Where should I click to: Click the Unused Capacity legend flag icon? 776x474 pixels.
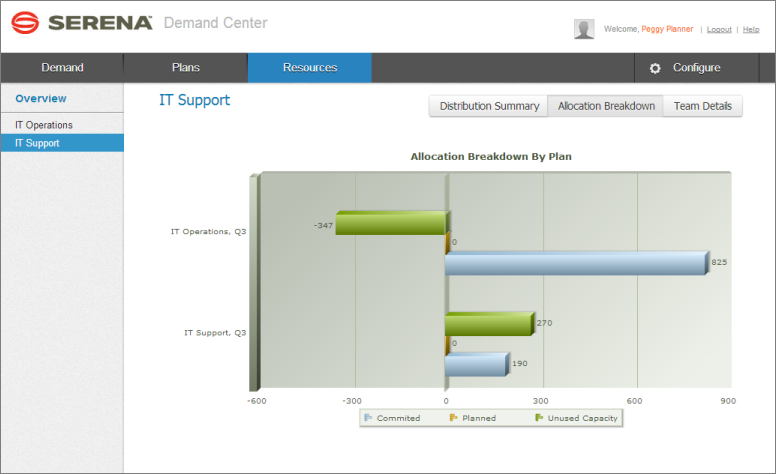click(539, 418)
